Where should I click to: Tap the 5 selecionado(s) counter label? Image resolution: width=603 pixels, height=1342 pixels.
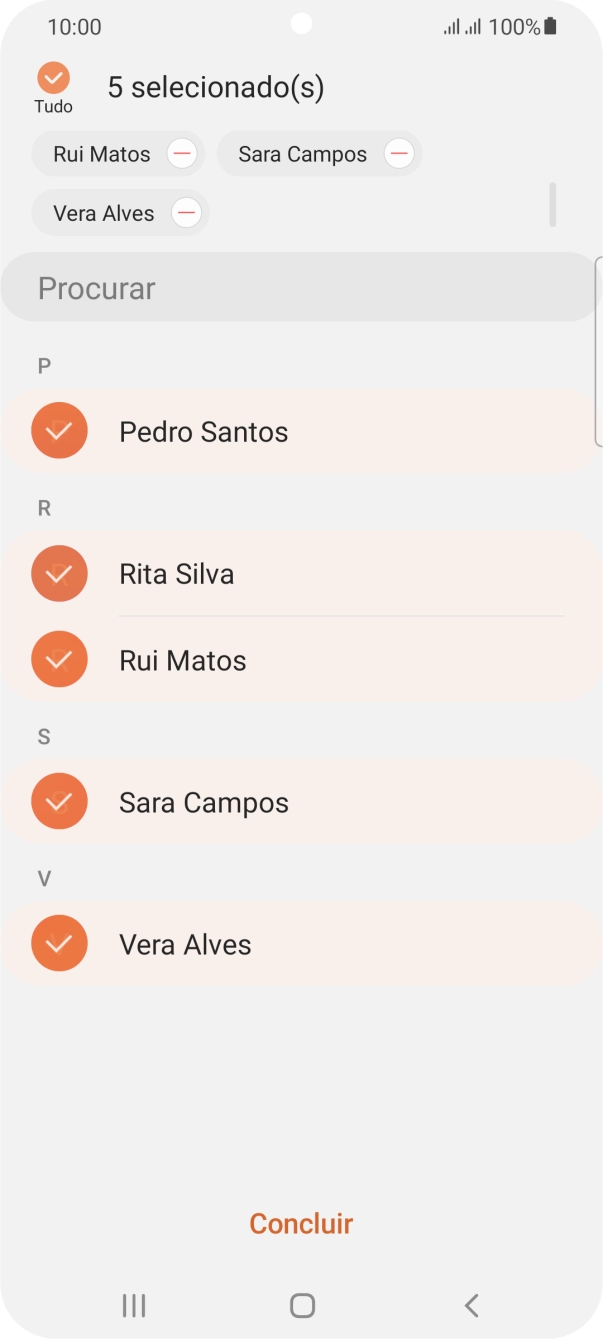[x=215, y=87]
